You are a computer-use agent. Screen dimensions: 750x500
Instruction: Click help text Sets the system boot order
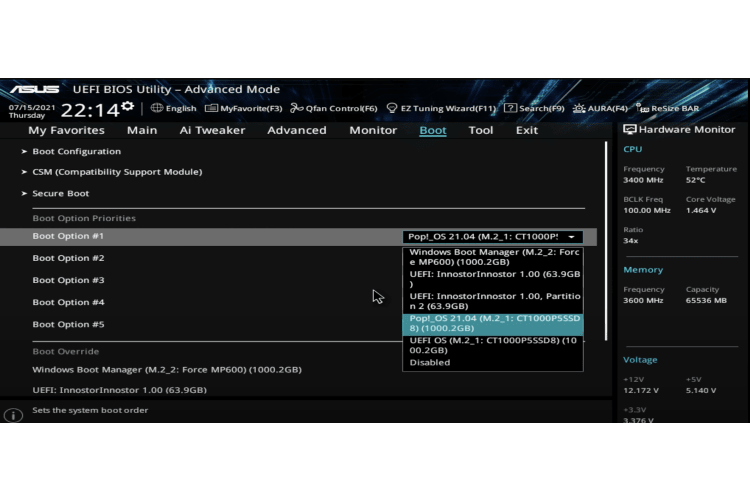(x=90, y=410)
